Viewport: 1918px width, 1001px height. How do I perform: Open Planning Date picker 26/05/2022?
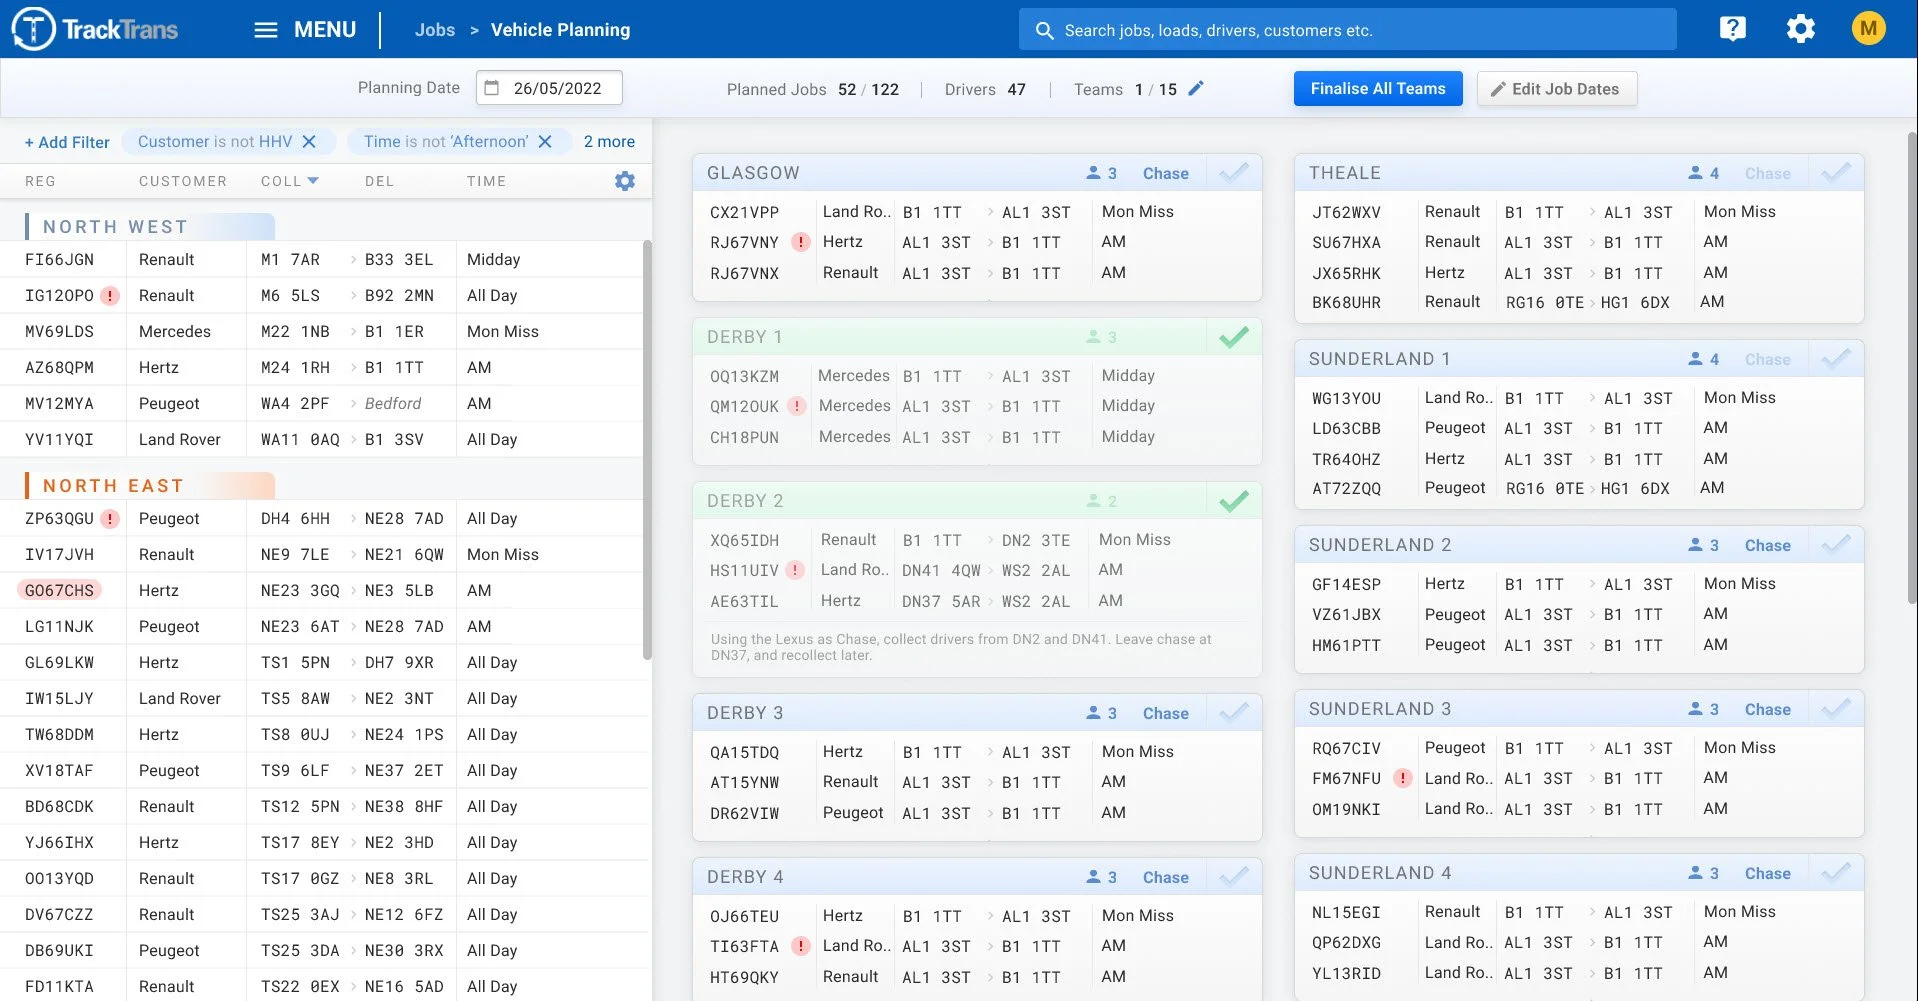[549, 88]
